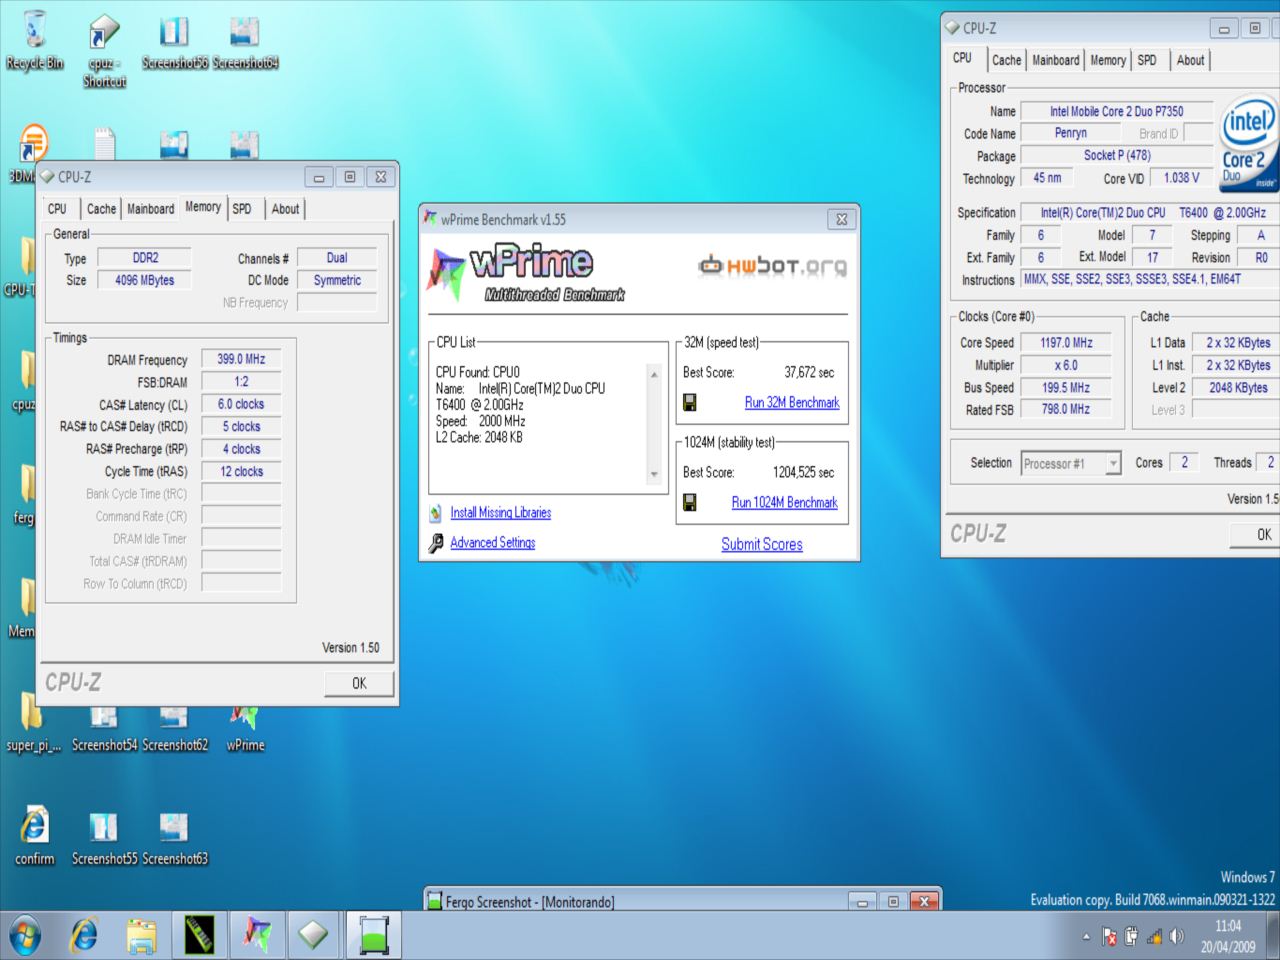Click the hwbot.org logo in wPrime
Image resolution: width=1280 pixels, height=960 pixels.
pyautogui.click(x=772, y=265)
